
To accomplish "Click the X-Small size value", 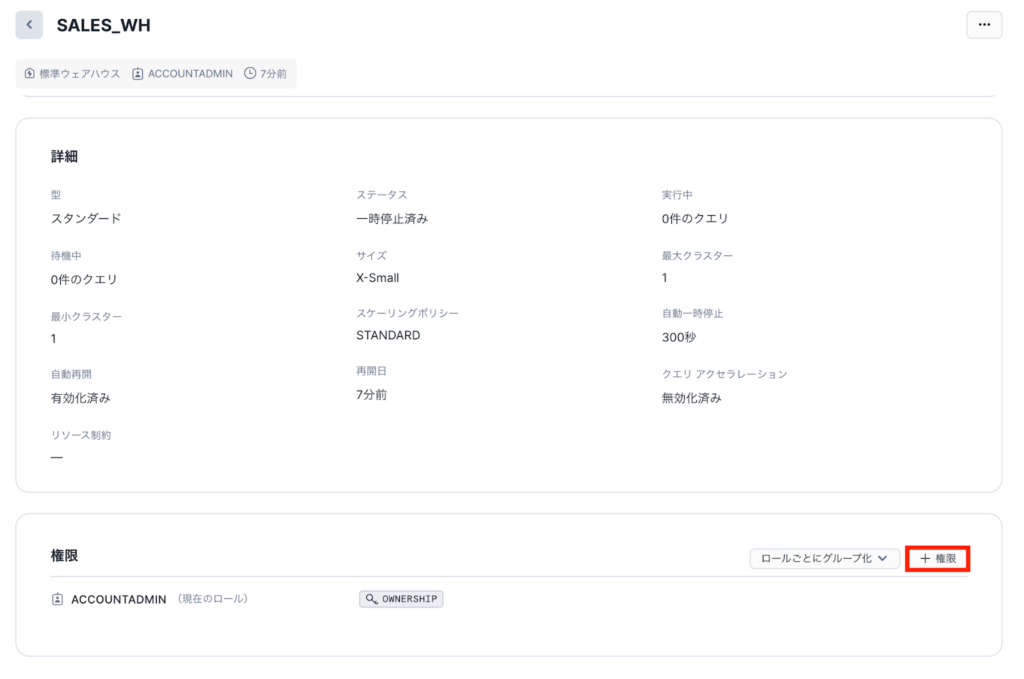I will click(x=377, y=278).
